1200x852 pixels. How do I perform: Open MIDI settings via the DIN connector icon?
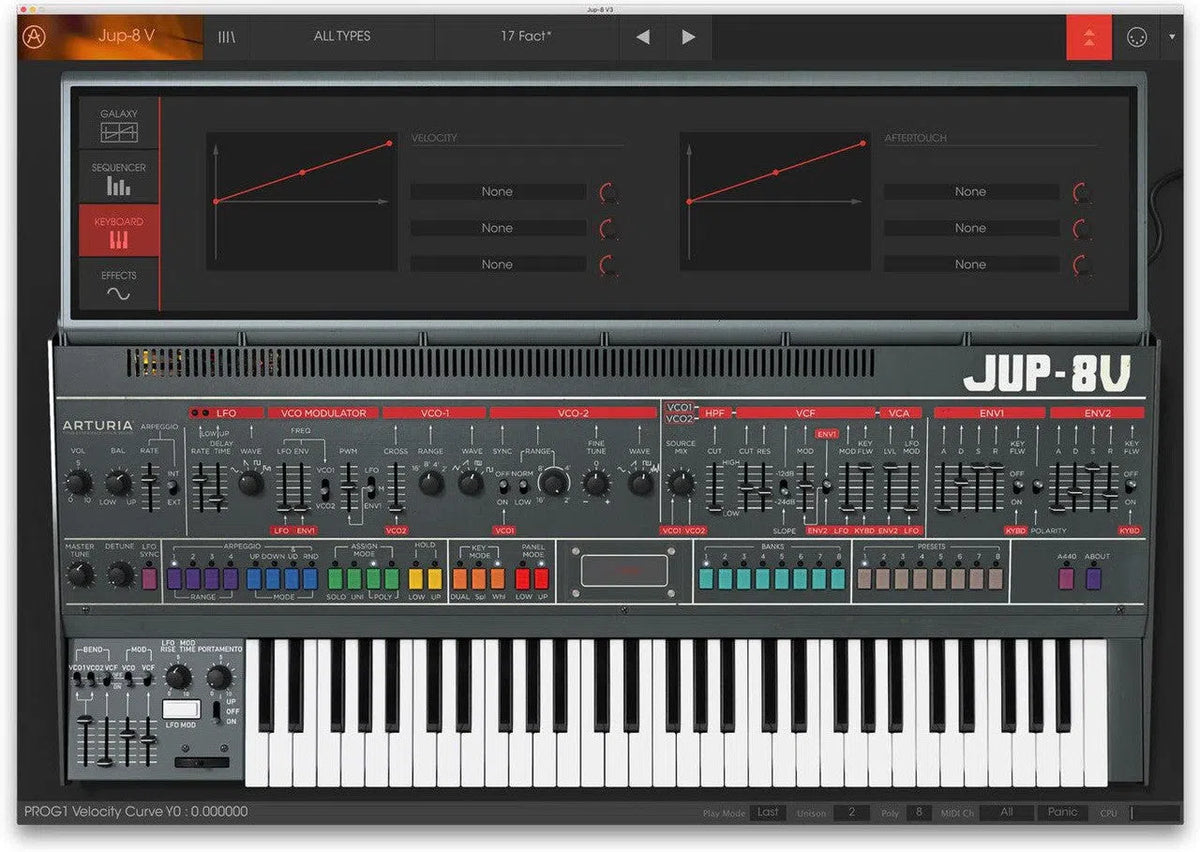(1138, 37)
